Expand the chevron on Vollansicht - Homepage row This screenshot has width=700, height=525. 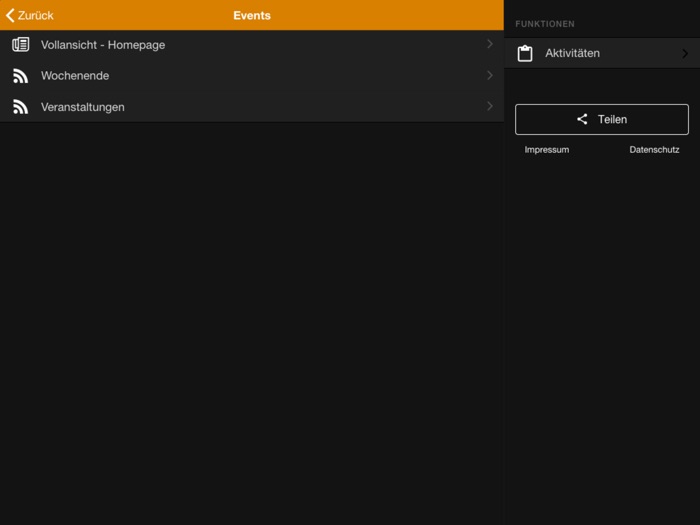[x=490, y=45]
